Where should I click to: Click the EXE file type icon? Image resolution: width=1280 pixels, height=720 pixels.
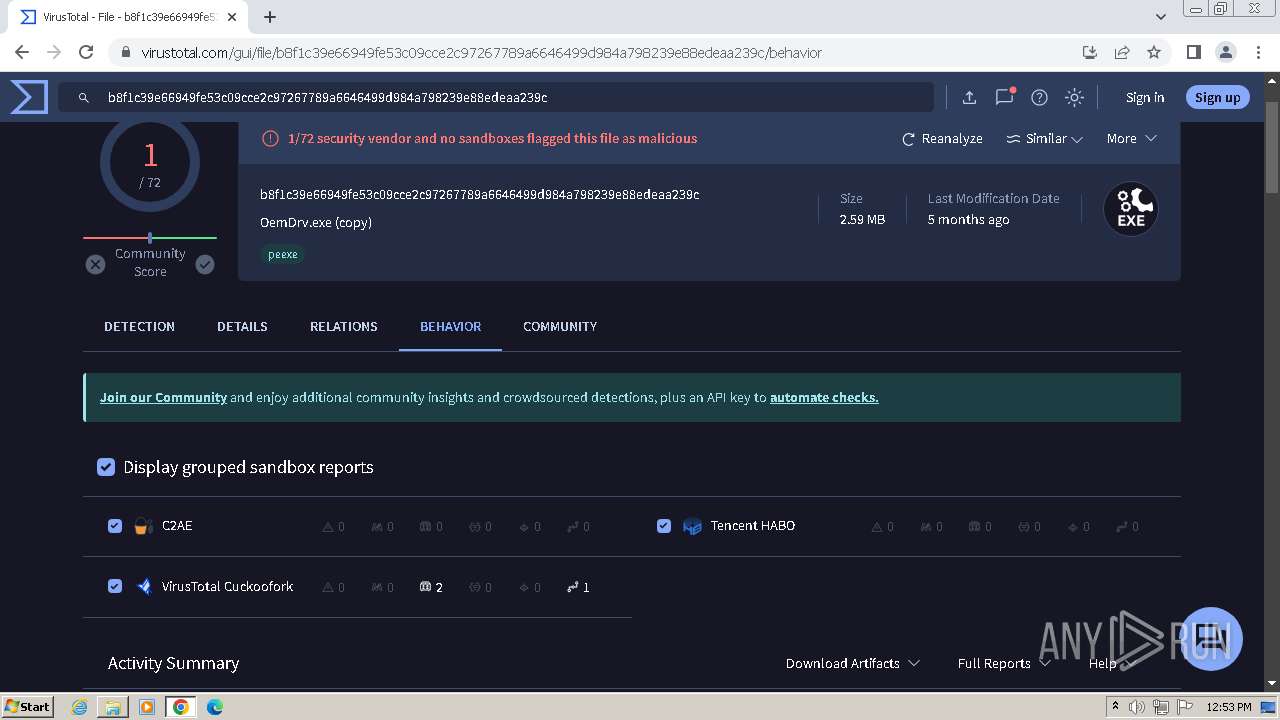(1130, 209)
